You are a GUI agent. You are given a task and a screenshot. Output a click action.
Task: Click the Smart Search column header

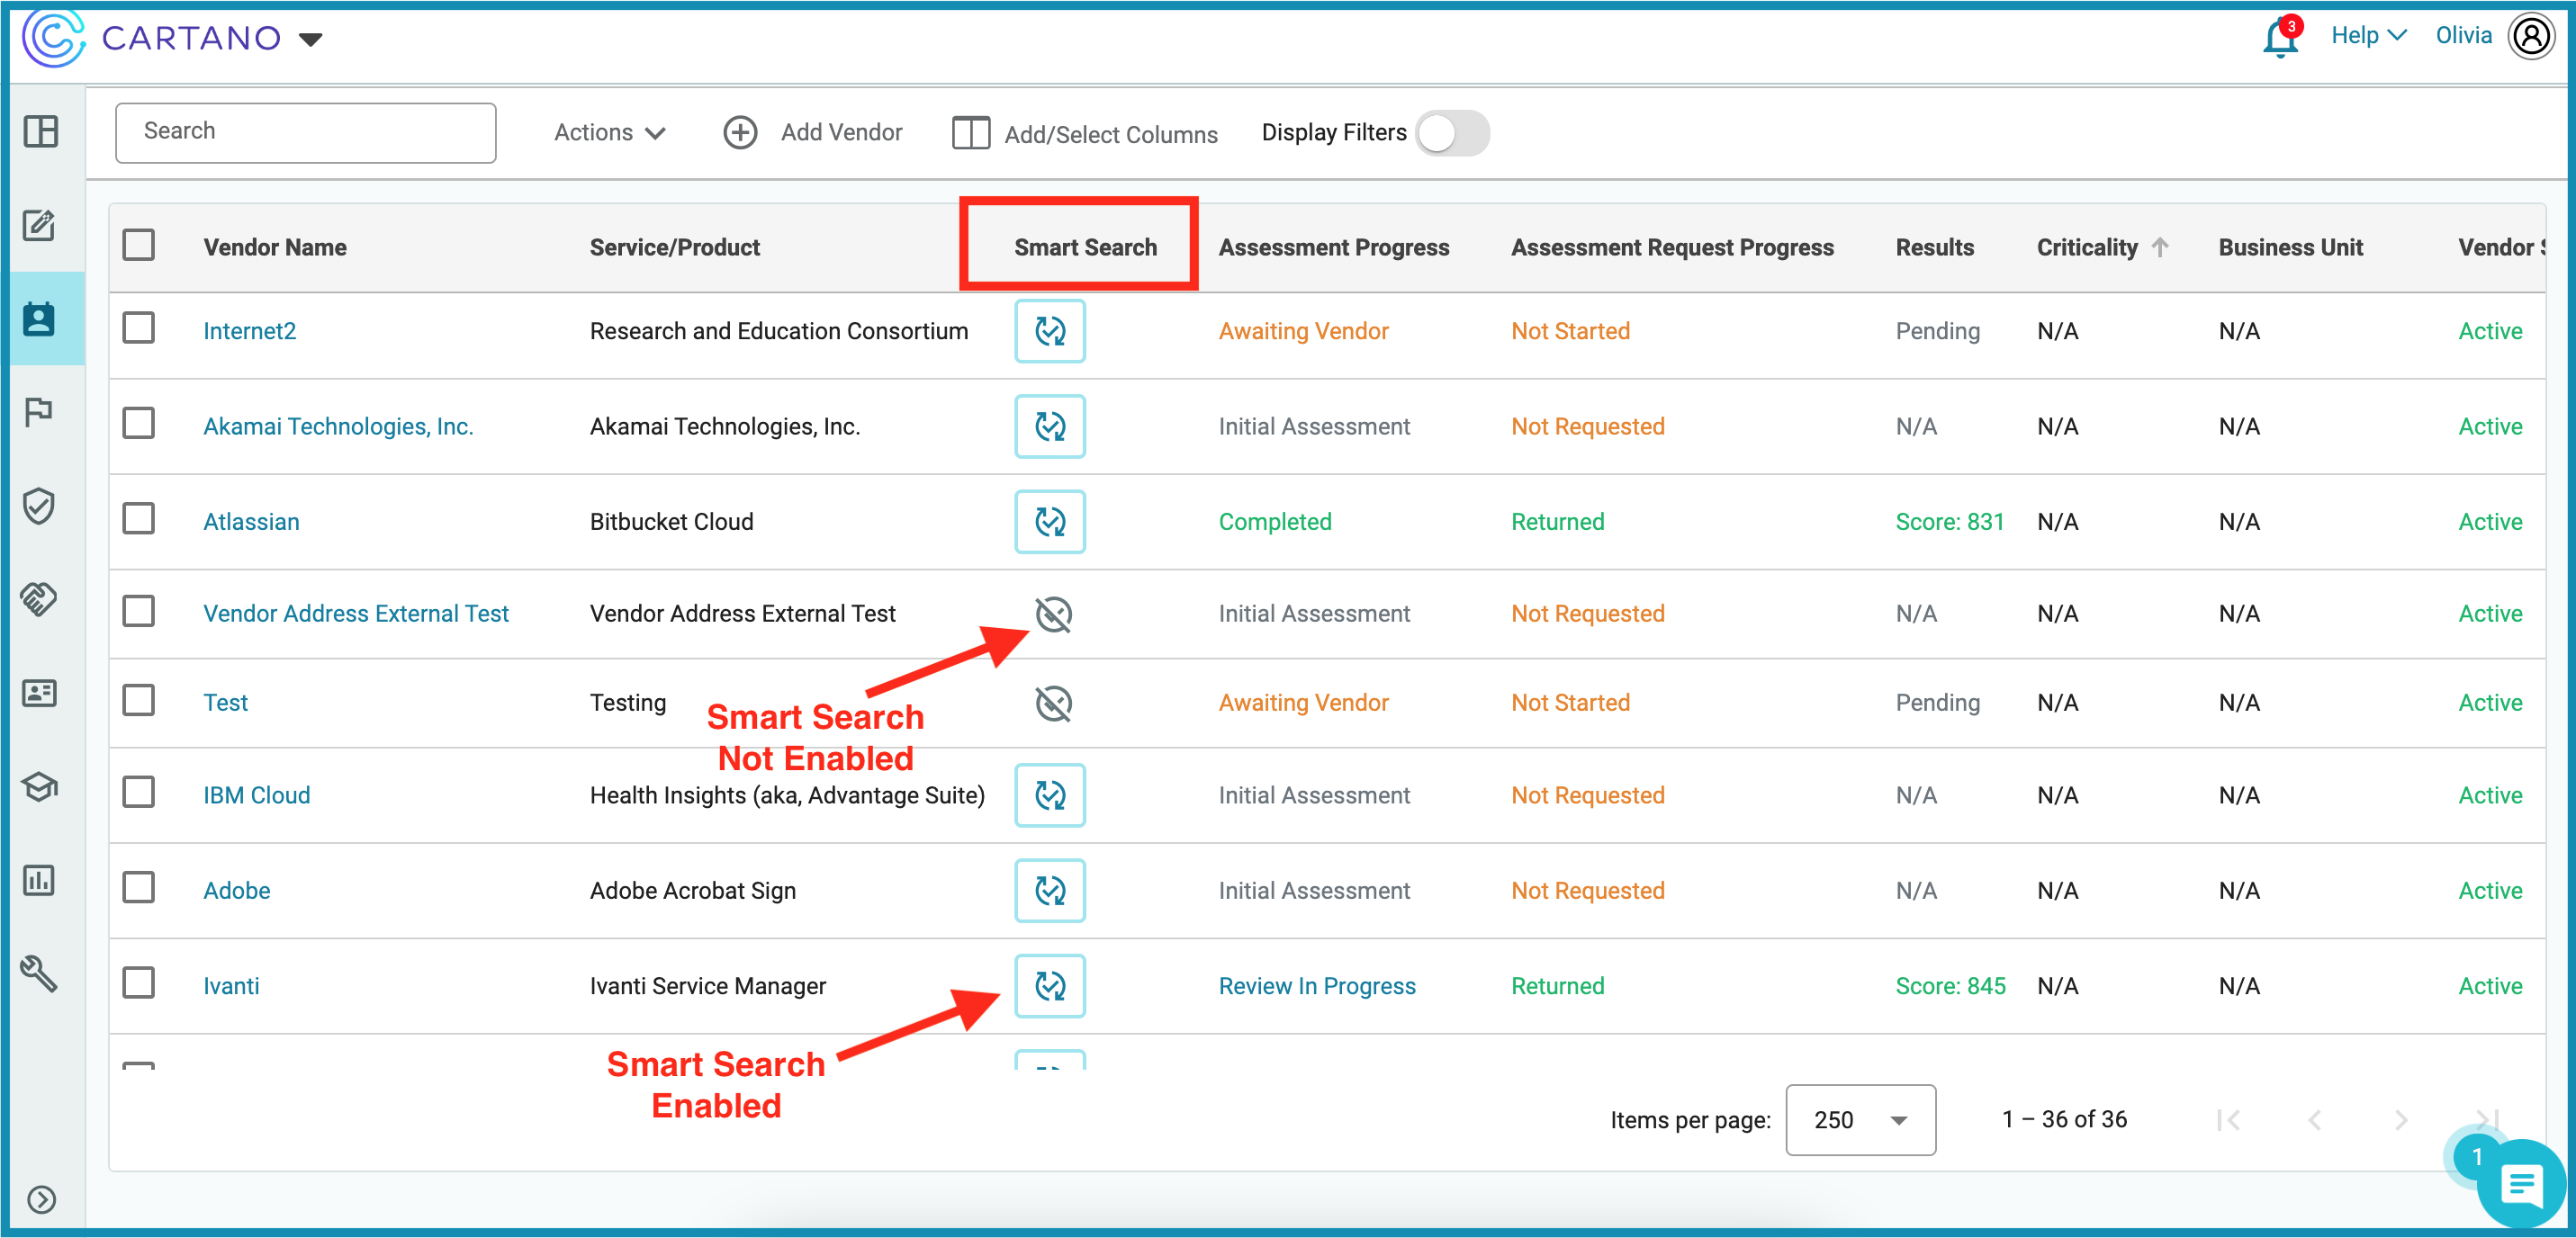pyautogui.click(x=1085, y=247)
